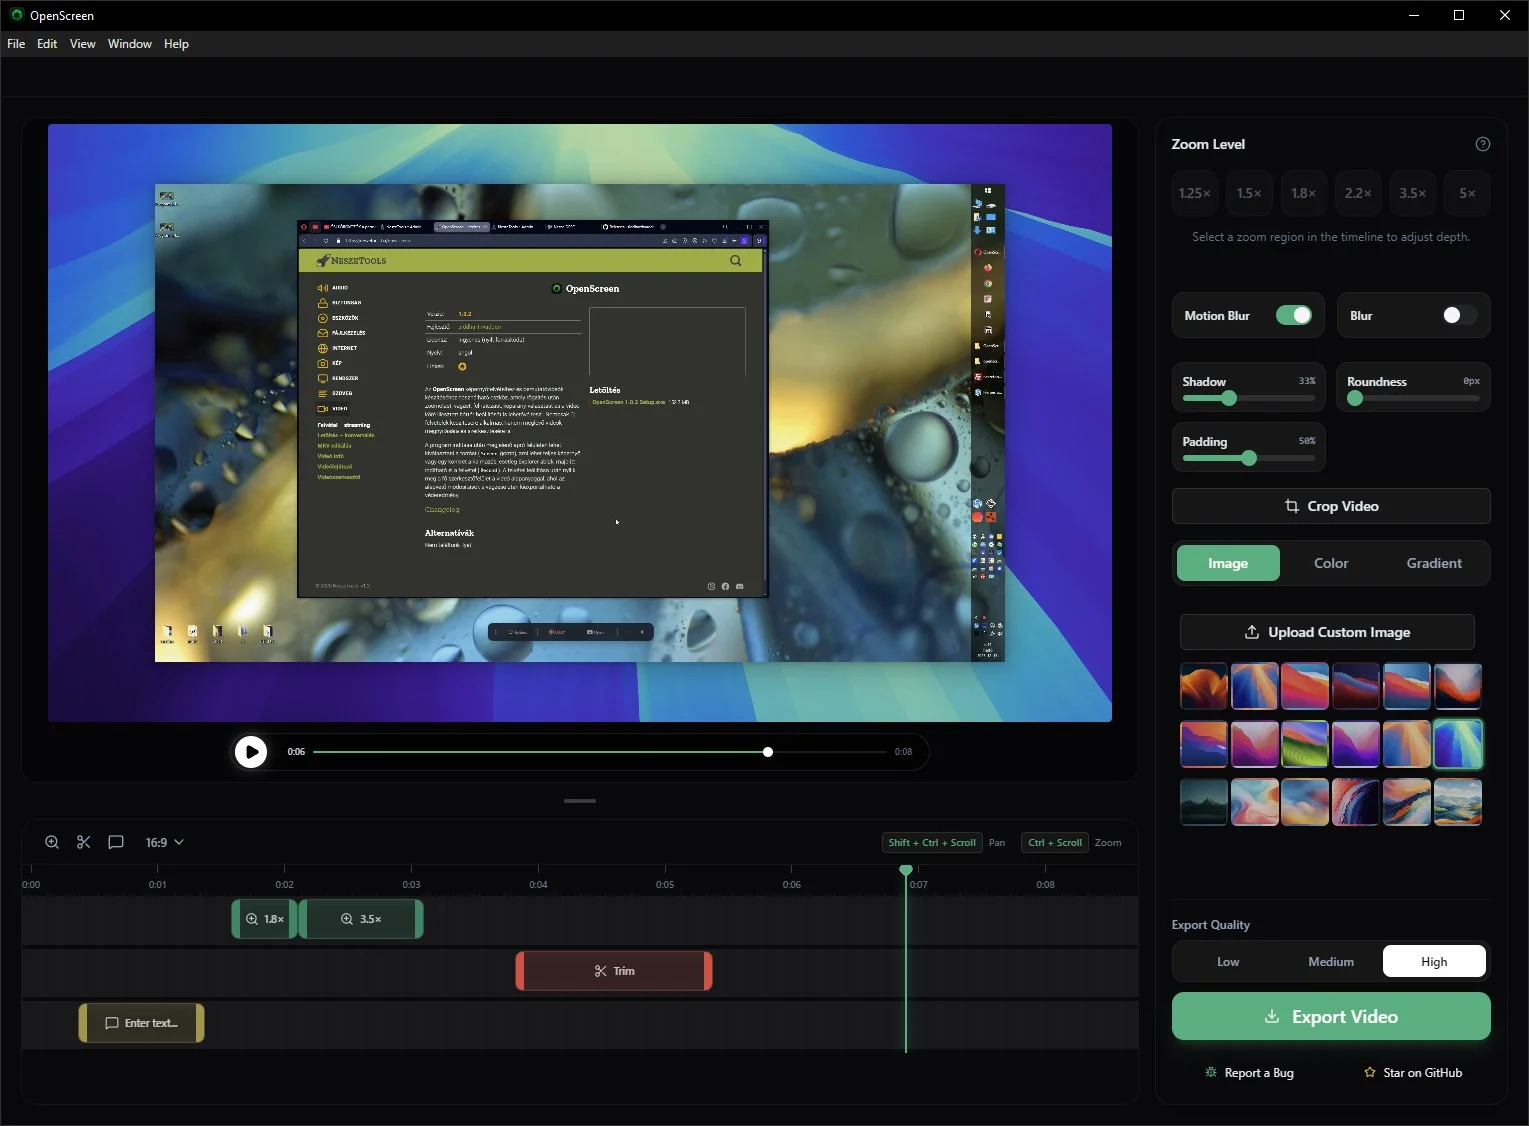Image resolution: width=1529 pixels, height=1126 pixels.
Task: Open the File menu
Action: (x=16, y=44)
